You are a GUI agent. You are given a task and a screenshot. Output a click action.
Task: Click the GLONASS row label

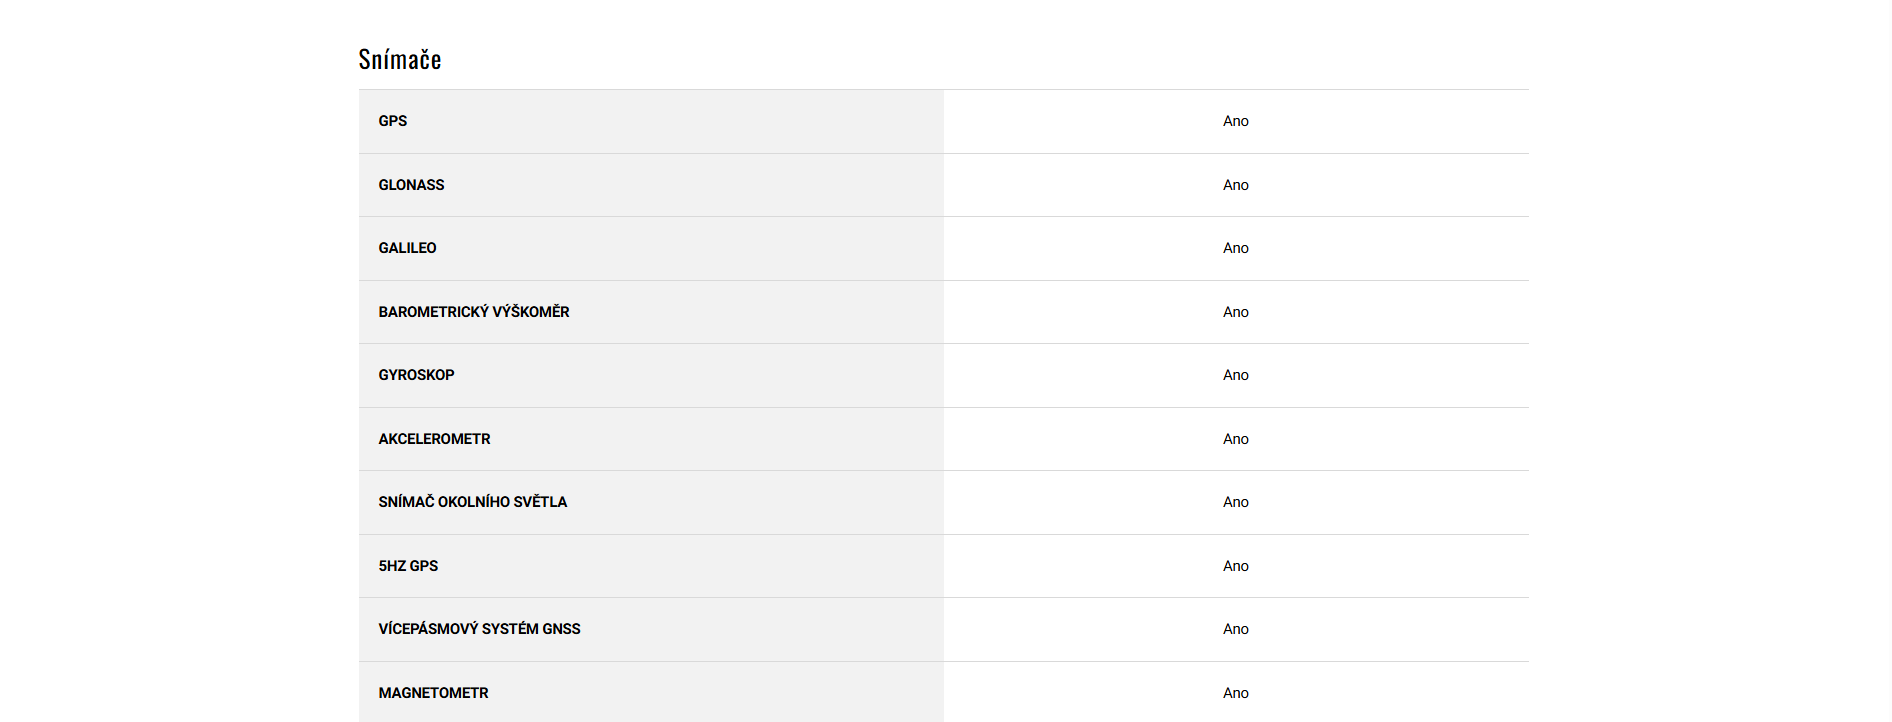pyautogui.click(x=411, y=185)
